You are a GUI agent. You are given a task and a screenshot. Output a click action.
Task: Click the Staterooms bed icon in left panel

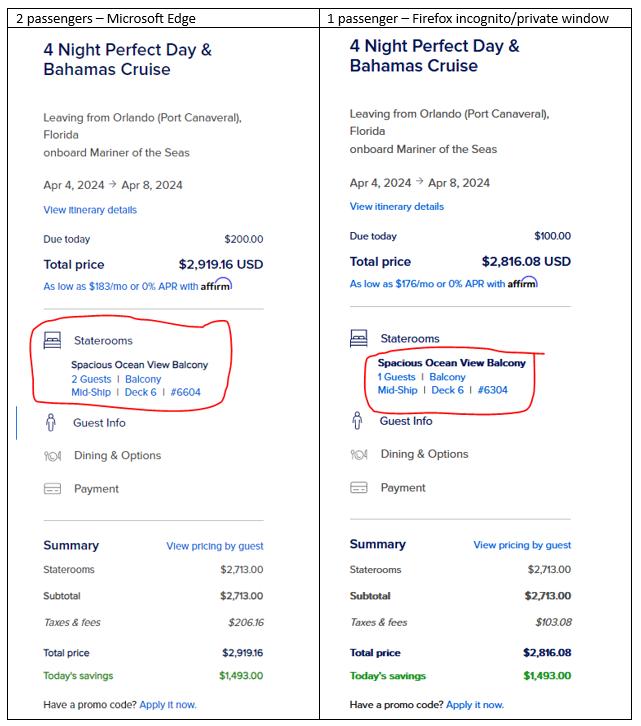[x=52, y=340]
